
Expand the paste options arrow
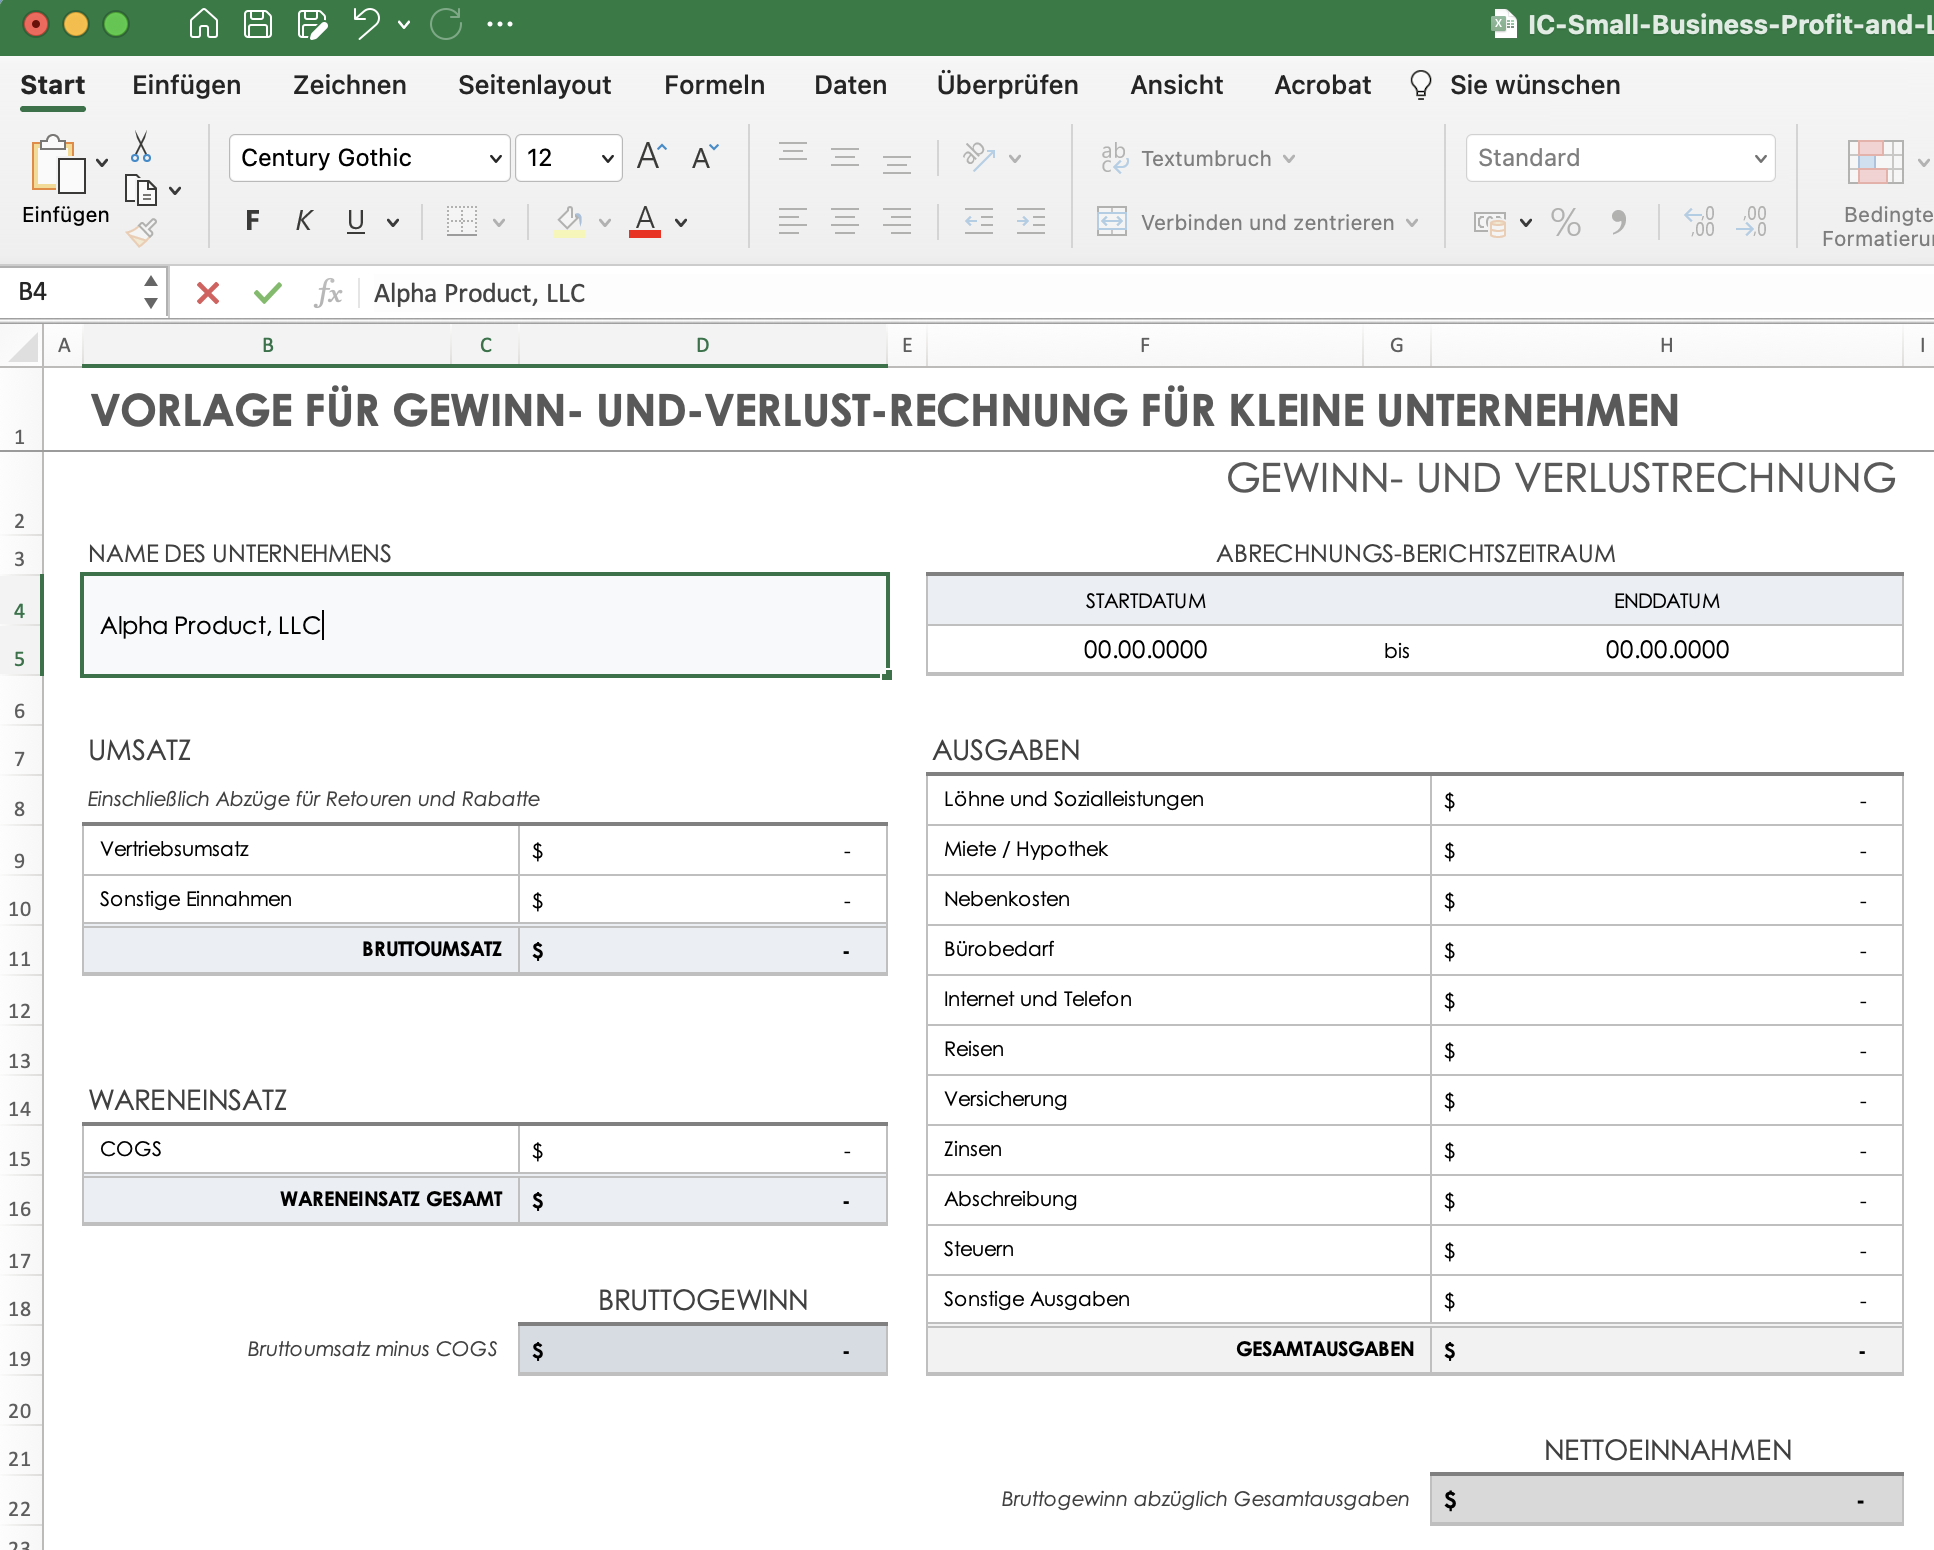pos(102,162)
